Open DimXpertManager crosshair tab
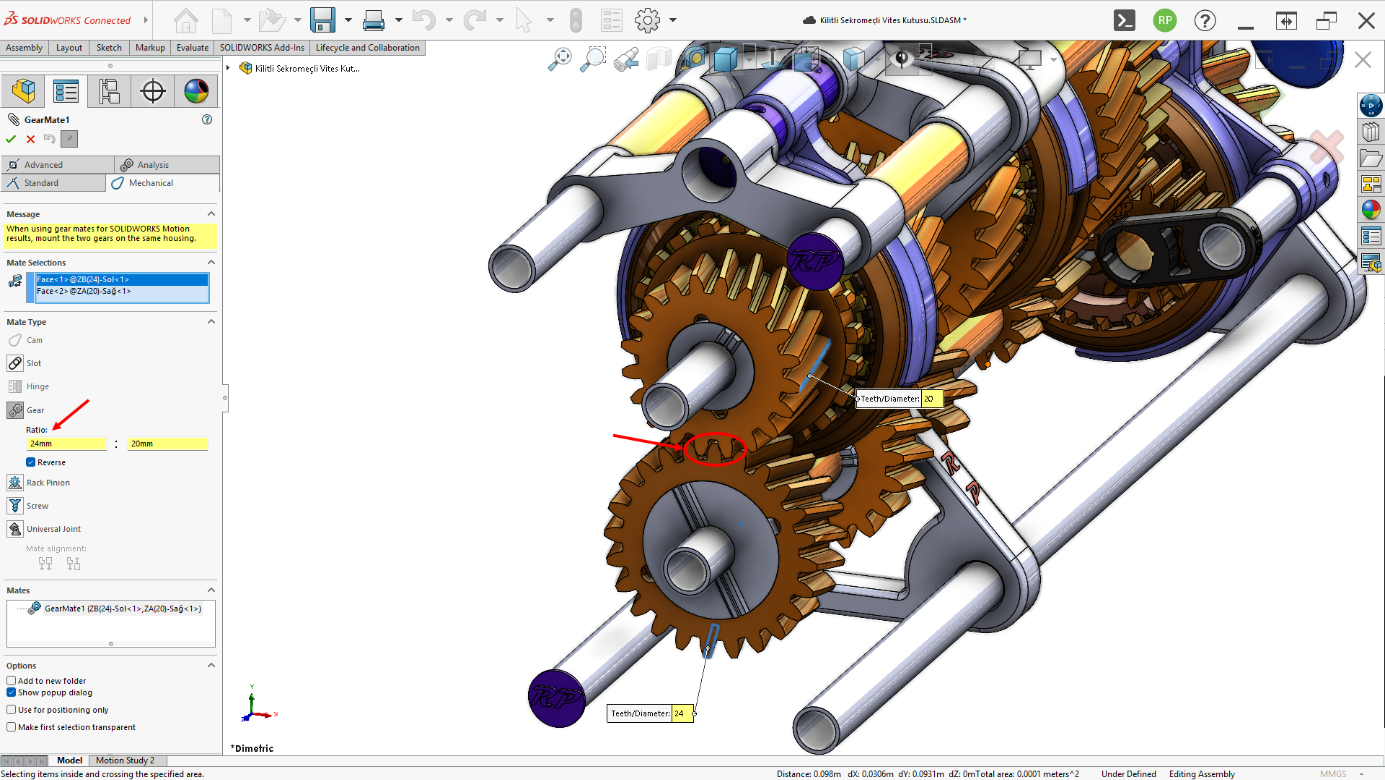 (x=152, y=92)
